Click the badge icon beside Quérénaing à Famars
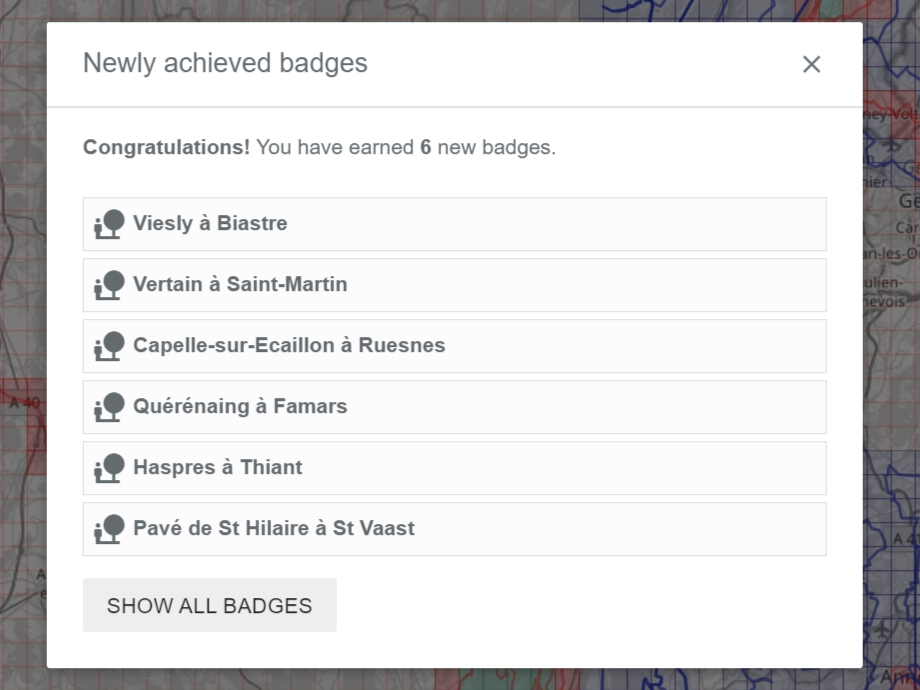The image size is (920, 690). (109, 407)
